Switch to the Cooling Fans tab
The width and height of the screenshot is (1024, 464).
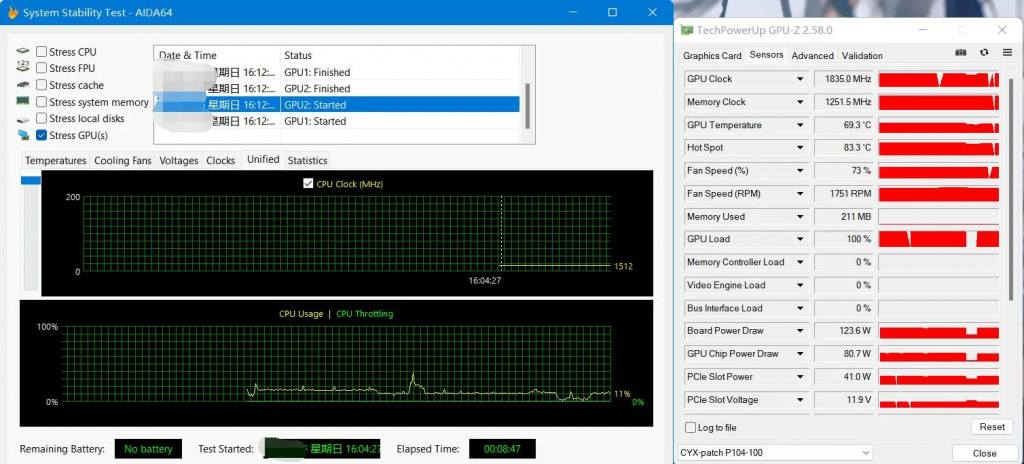tap(123, 160)
